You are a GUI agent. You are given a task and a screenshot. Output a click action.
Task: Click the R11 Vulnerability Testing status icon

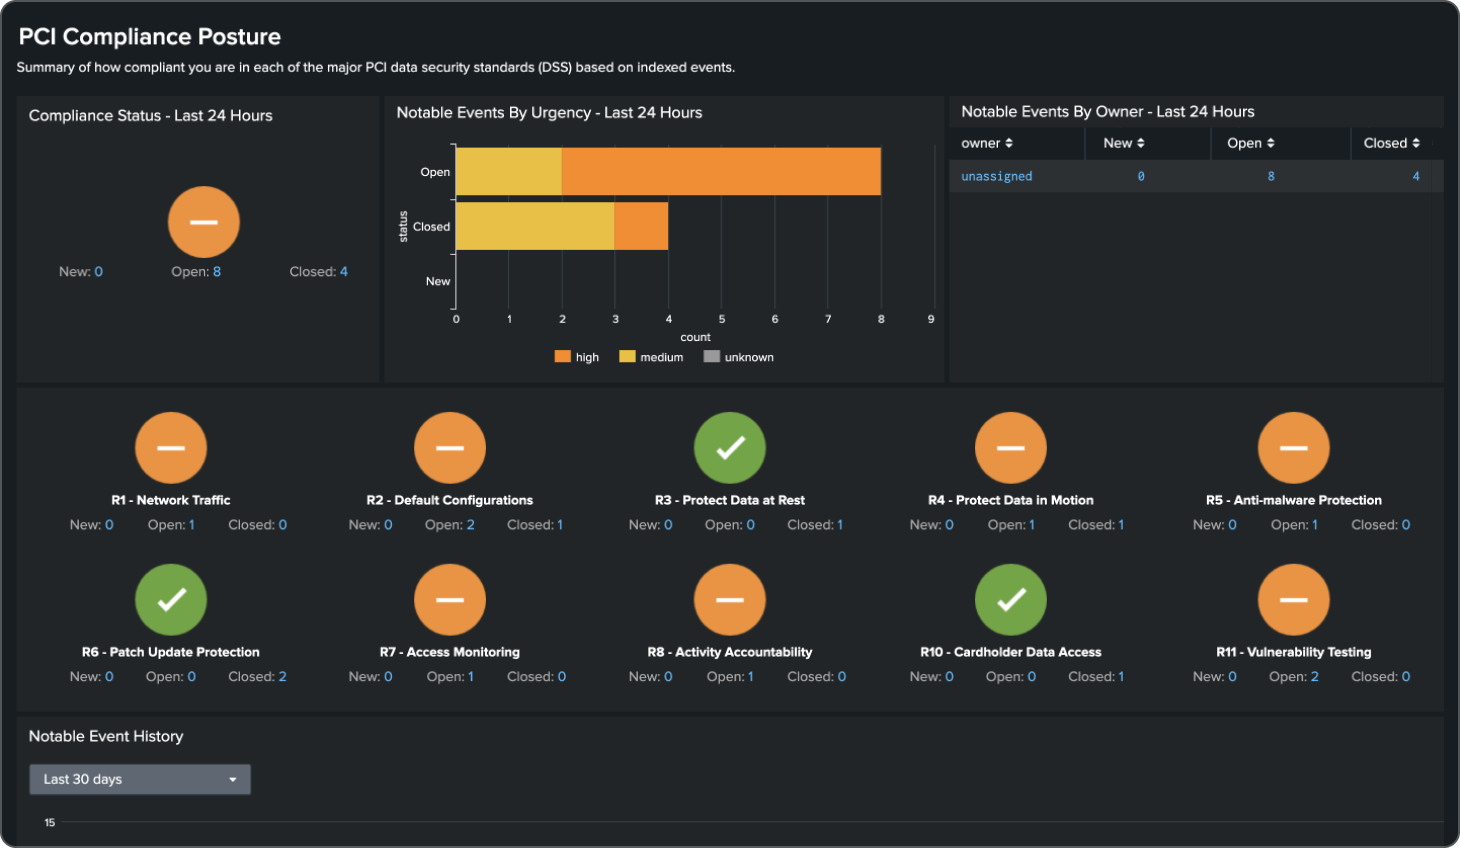1294,600
